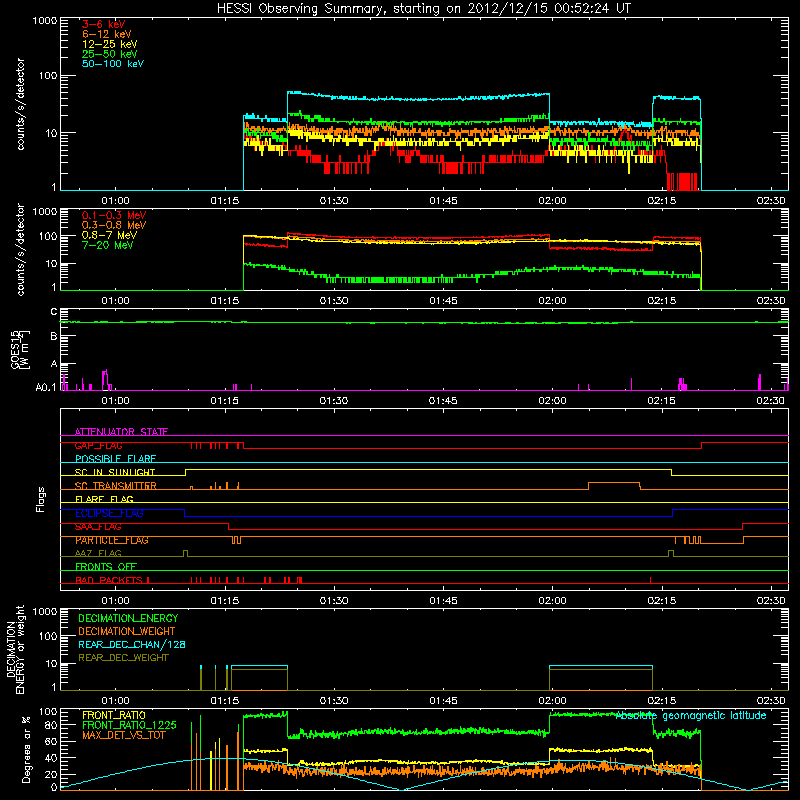The height and width of the screenshot is (800, 800).
Task: Click the top plot counts/s/detector axis label
Action: [20, 104]
